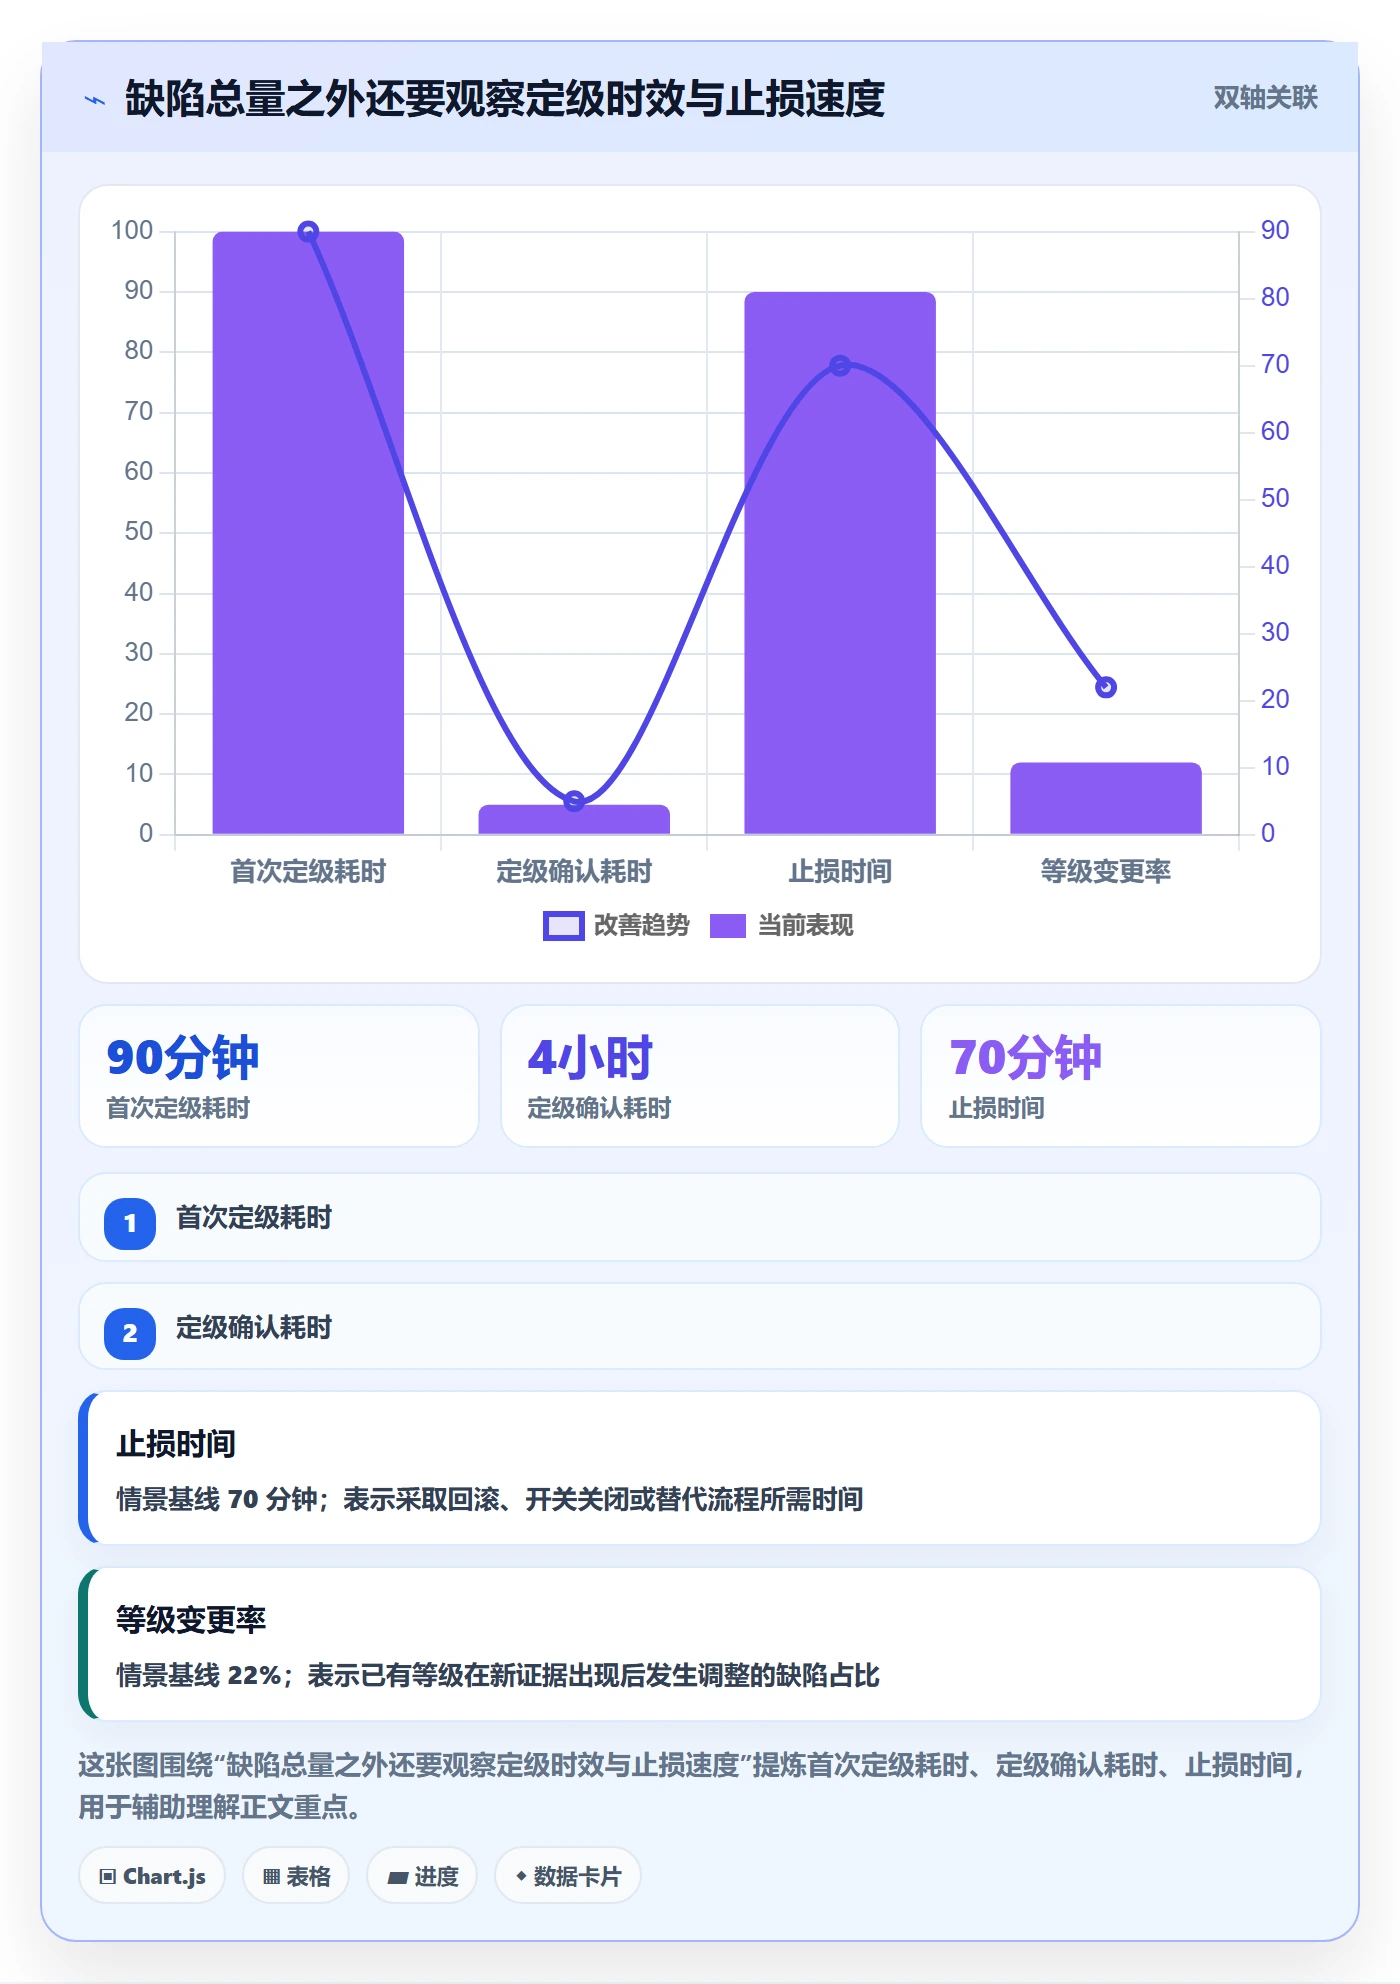Image resolution: width=1400 pixels, height=1984 pixels.
Task: Click the lightning icon beside the title
Action: (95, 100)
